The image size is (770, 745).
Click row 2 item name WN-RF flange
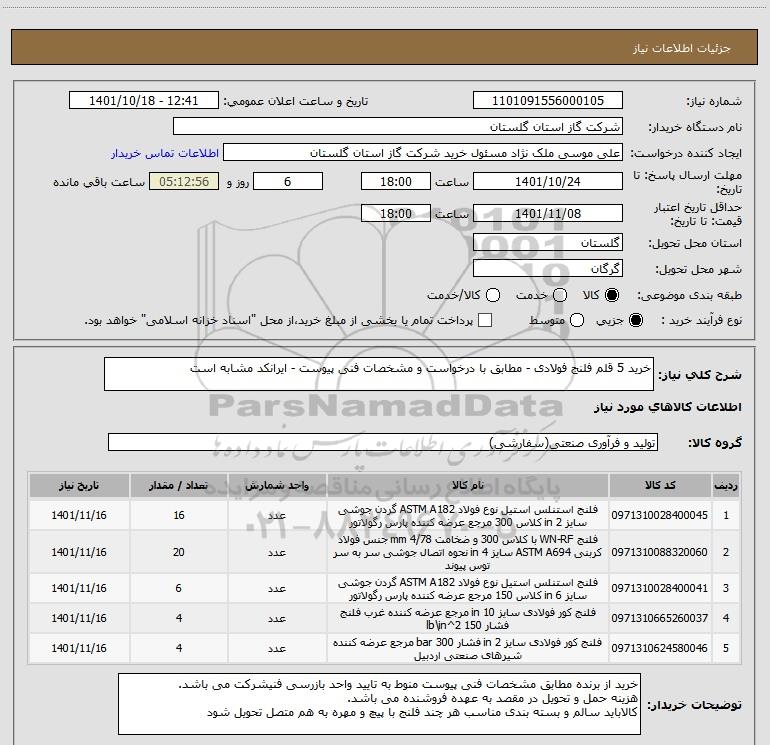(468, 552)
